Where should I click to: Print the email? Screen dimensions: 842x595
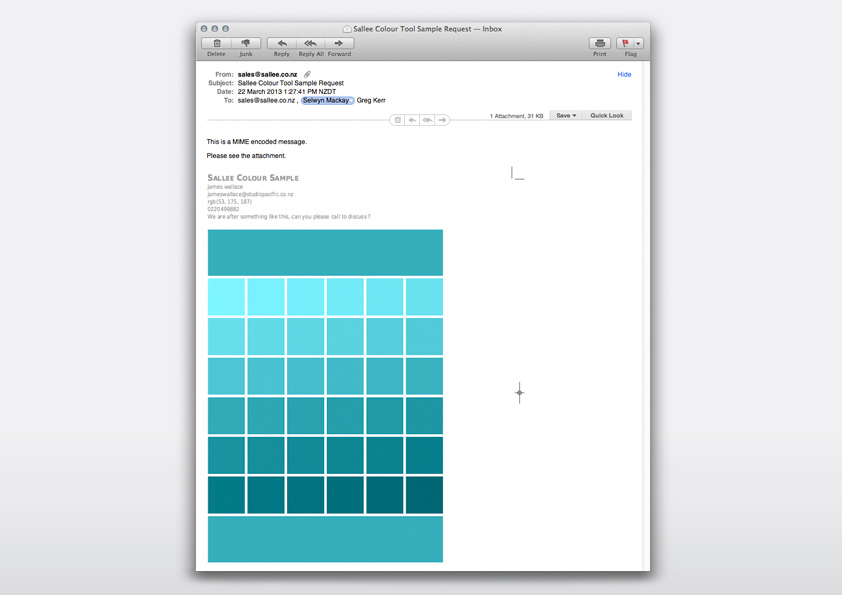point(600,43)
